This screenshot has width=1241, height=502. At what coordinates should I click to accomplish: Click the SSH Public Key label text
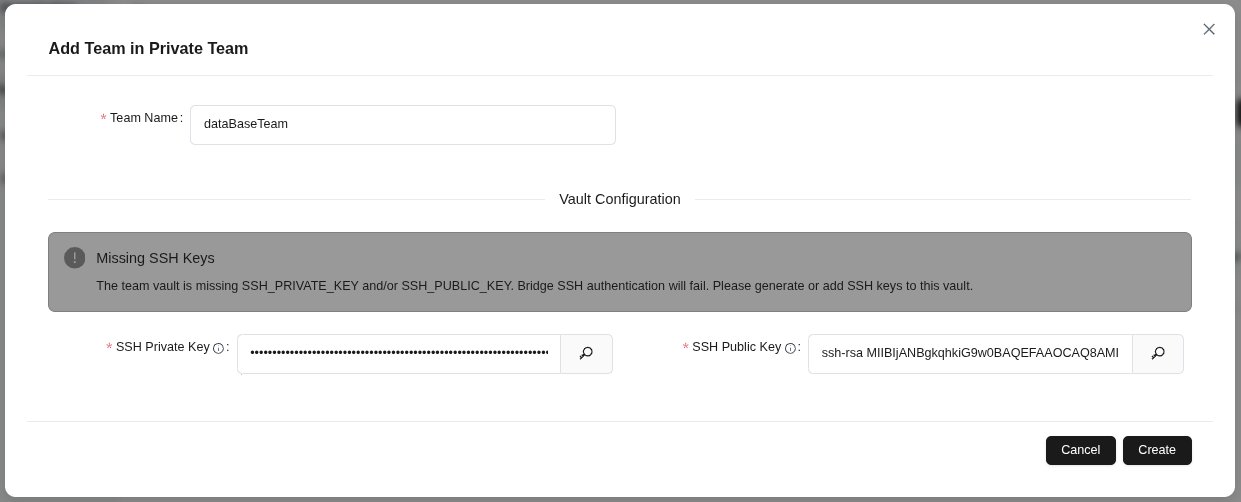click(x=736, y=347)
